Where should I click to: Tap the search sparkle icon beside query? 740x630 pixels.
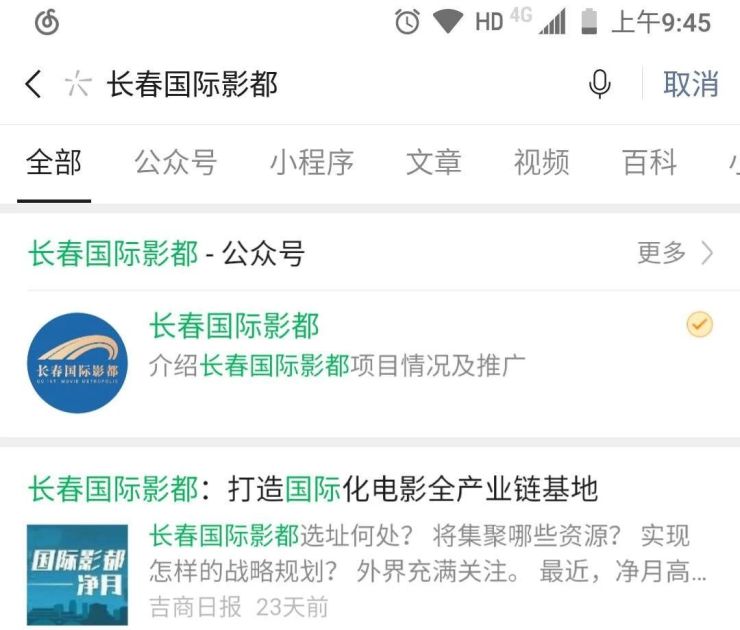(77, 84)
